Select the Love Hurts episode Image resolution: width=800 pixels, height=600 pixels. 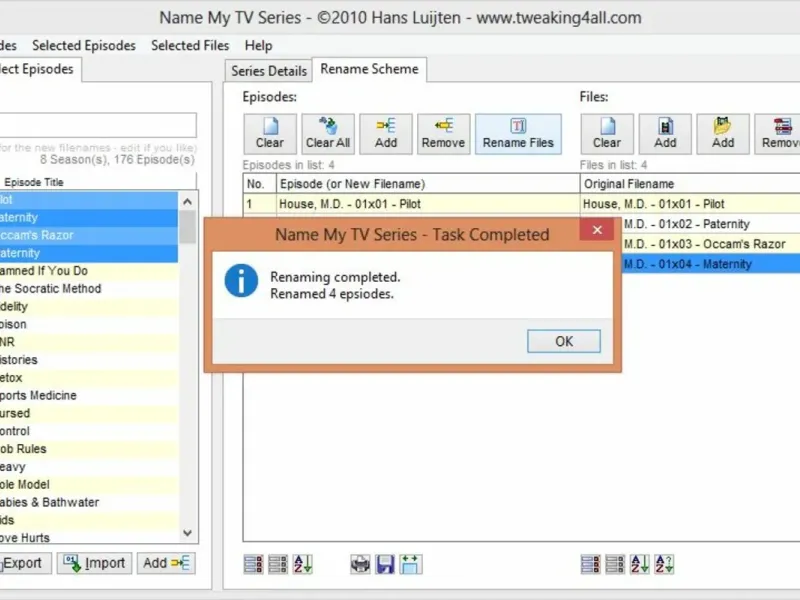[89, 537]
